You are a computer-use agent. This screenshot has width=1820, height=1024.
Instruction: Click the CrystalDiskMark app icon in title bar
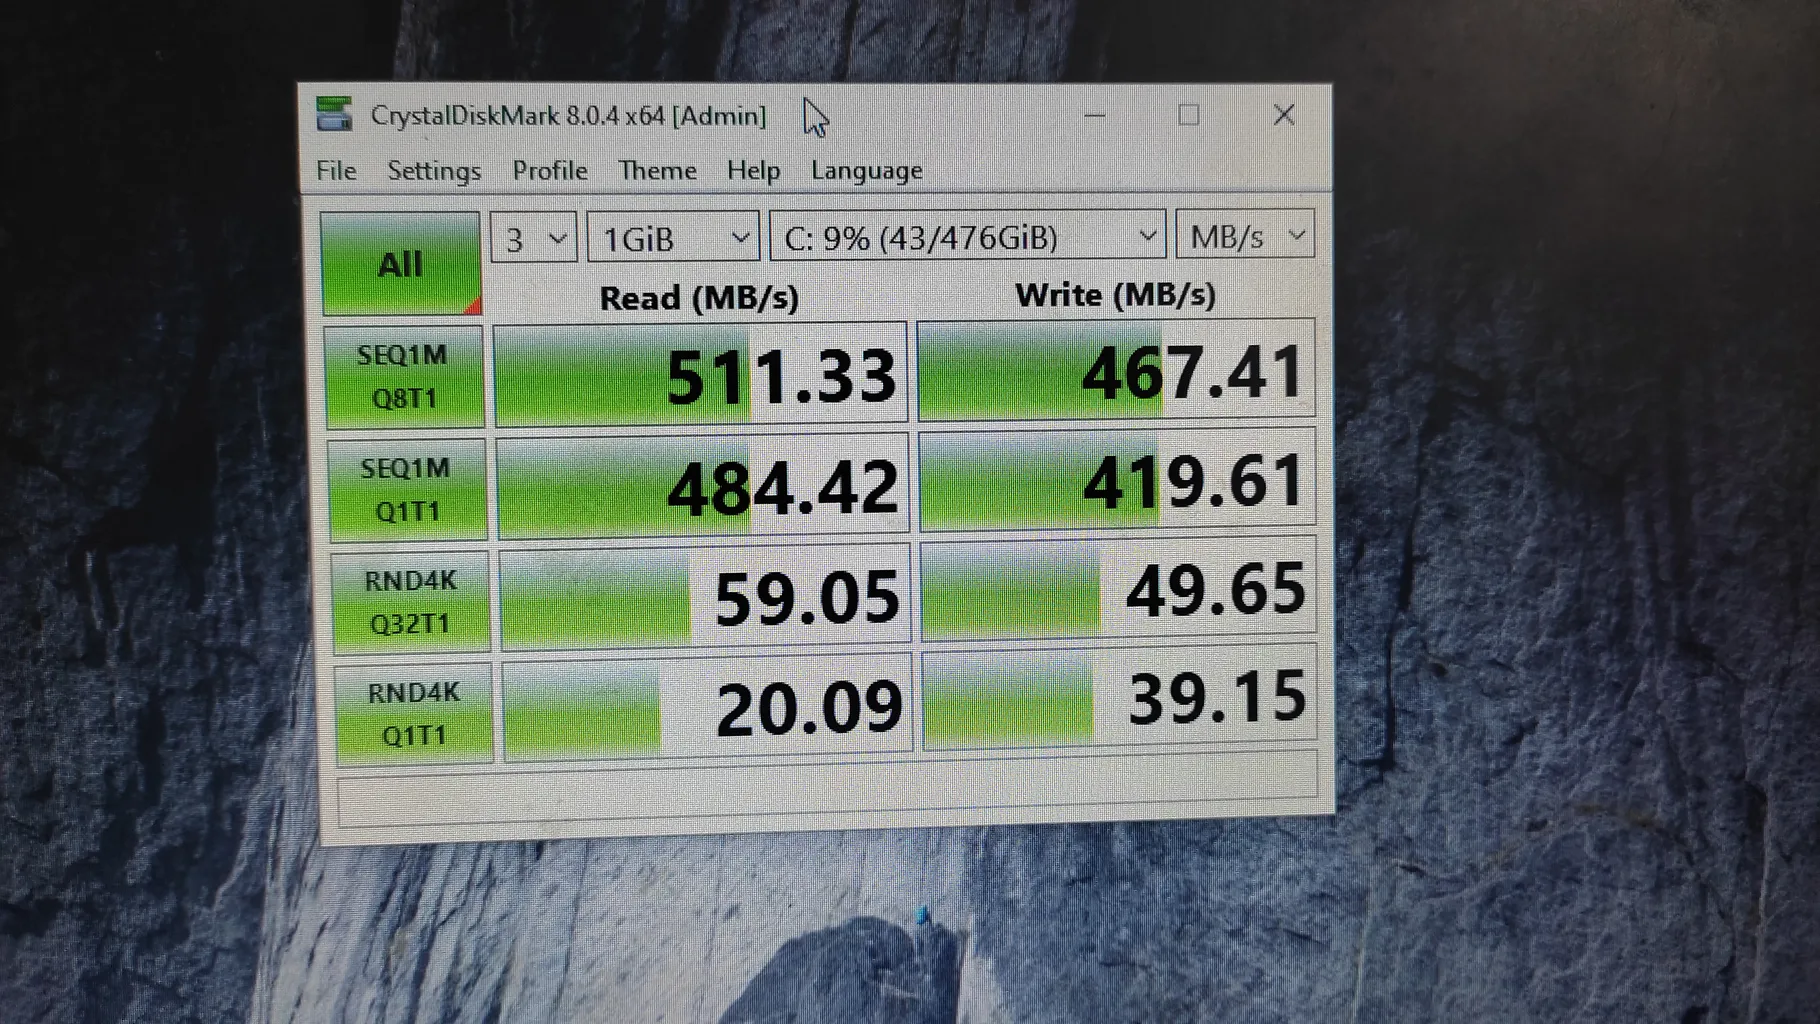pos(334,115)
